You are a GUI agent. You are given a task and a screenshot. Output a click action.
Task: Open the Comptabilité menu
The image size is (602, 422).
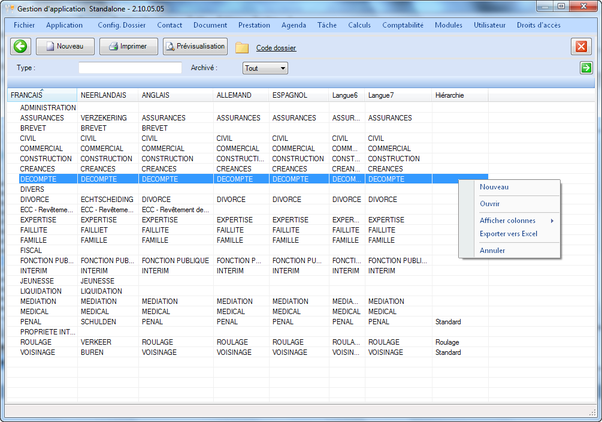point(404,23)
